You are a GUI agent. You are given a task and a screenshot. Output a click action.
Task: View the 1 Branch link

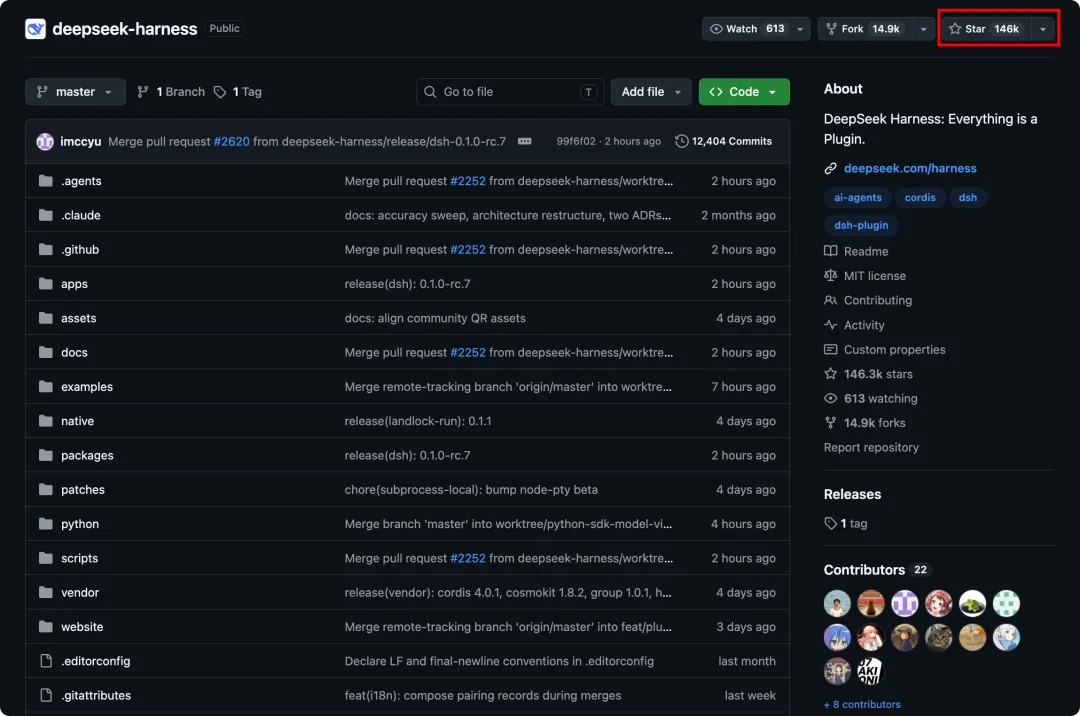(x=171, y=92)
